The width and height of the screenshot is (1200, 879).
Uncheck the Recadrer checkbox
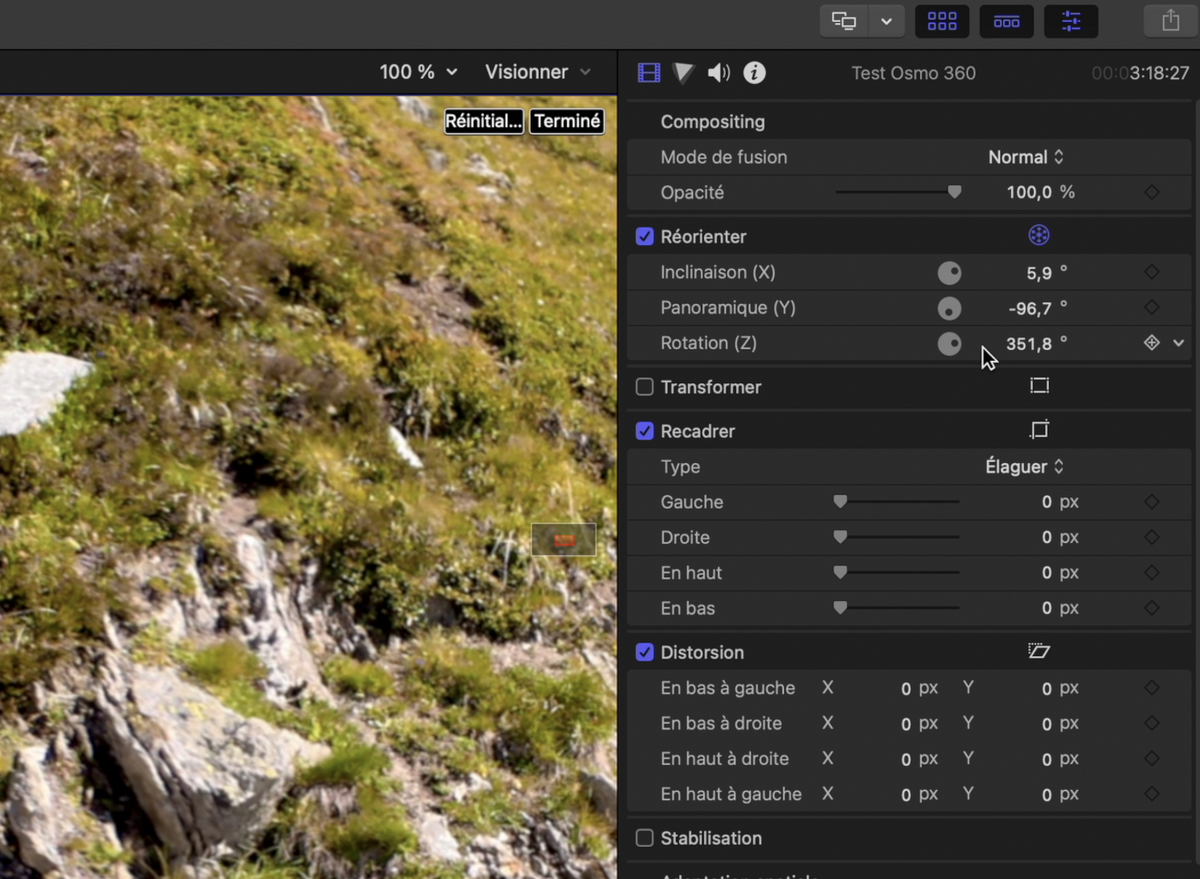click(x=645, y=432)
